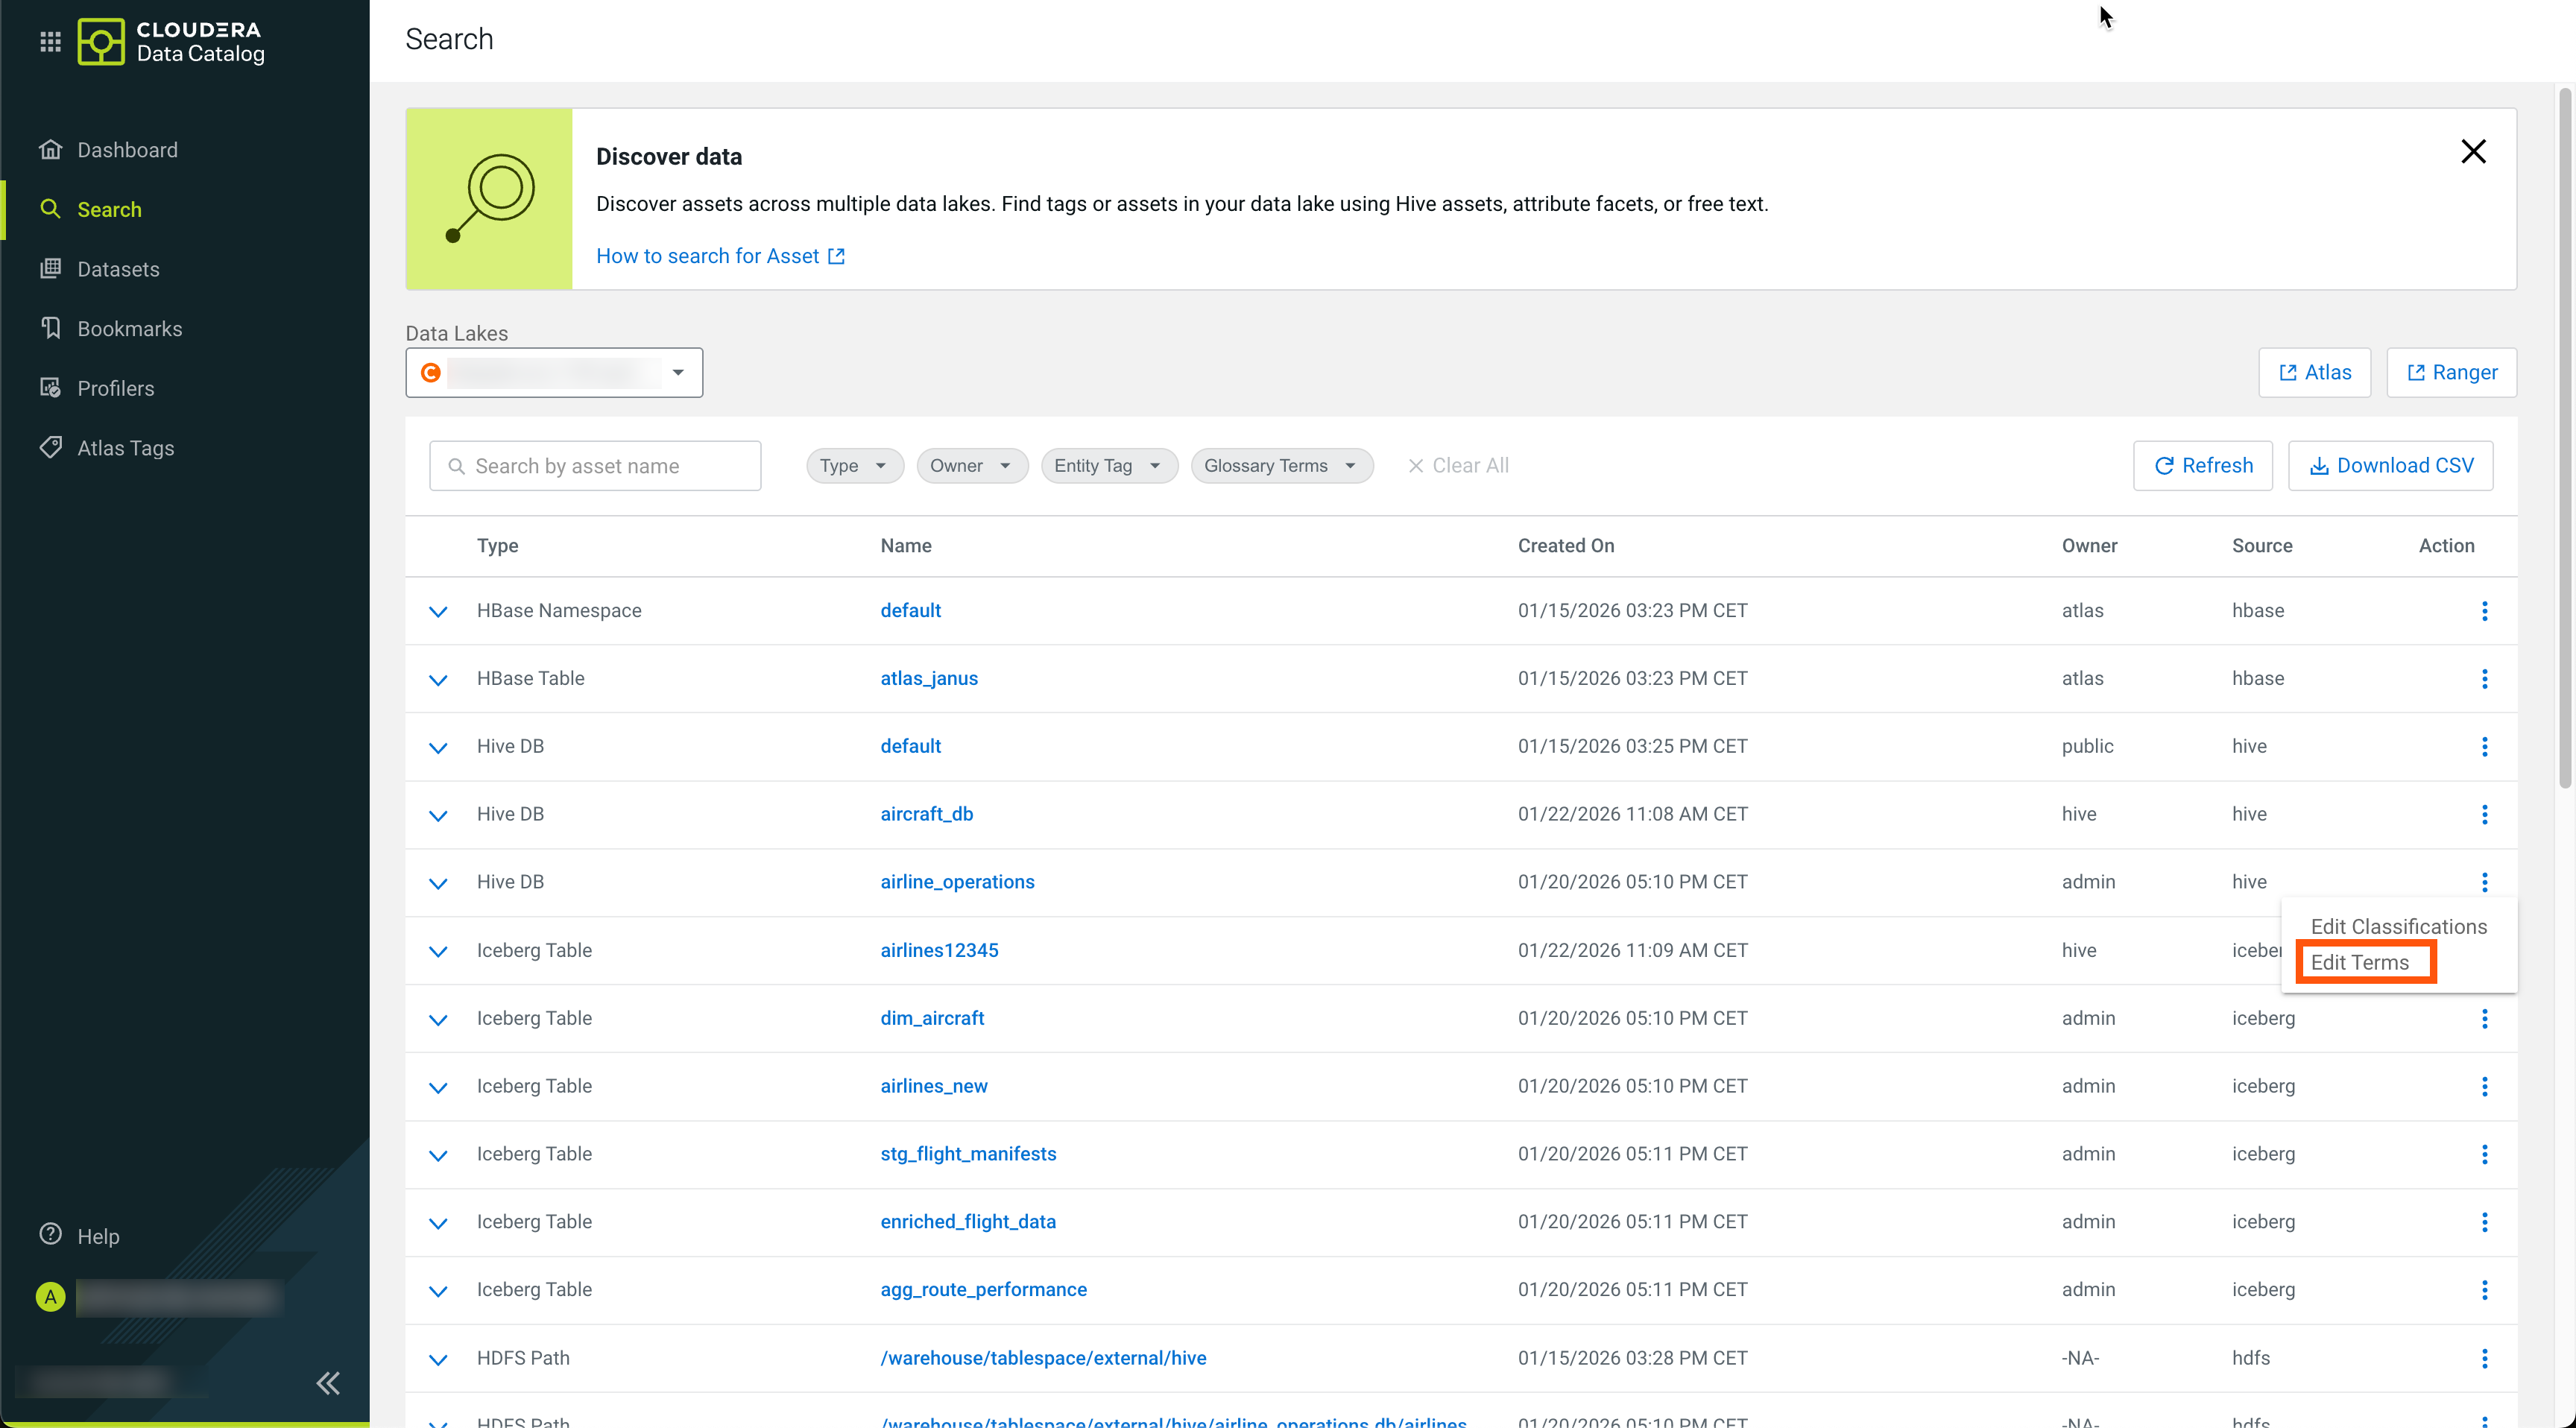The height and width of the screenshot is (1428, 2576).
Task: Expand the airline_operations row chevron
Action: (x=437, y=883)
